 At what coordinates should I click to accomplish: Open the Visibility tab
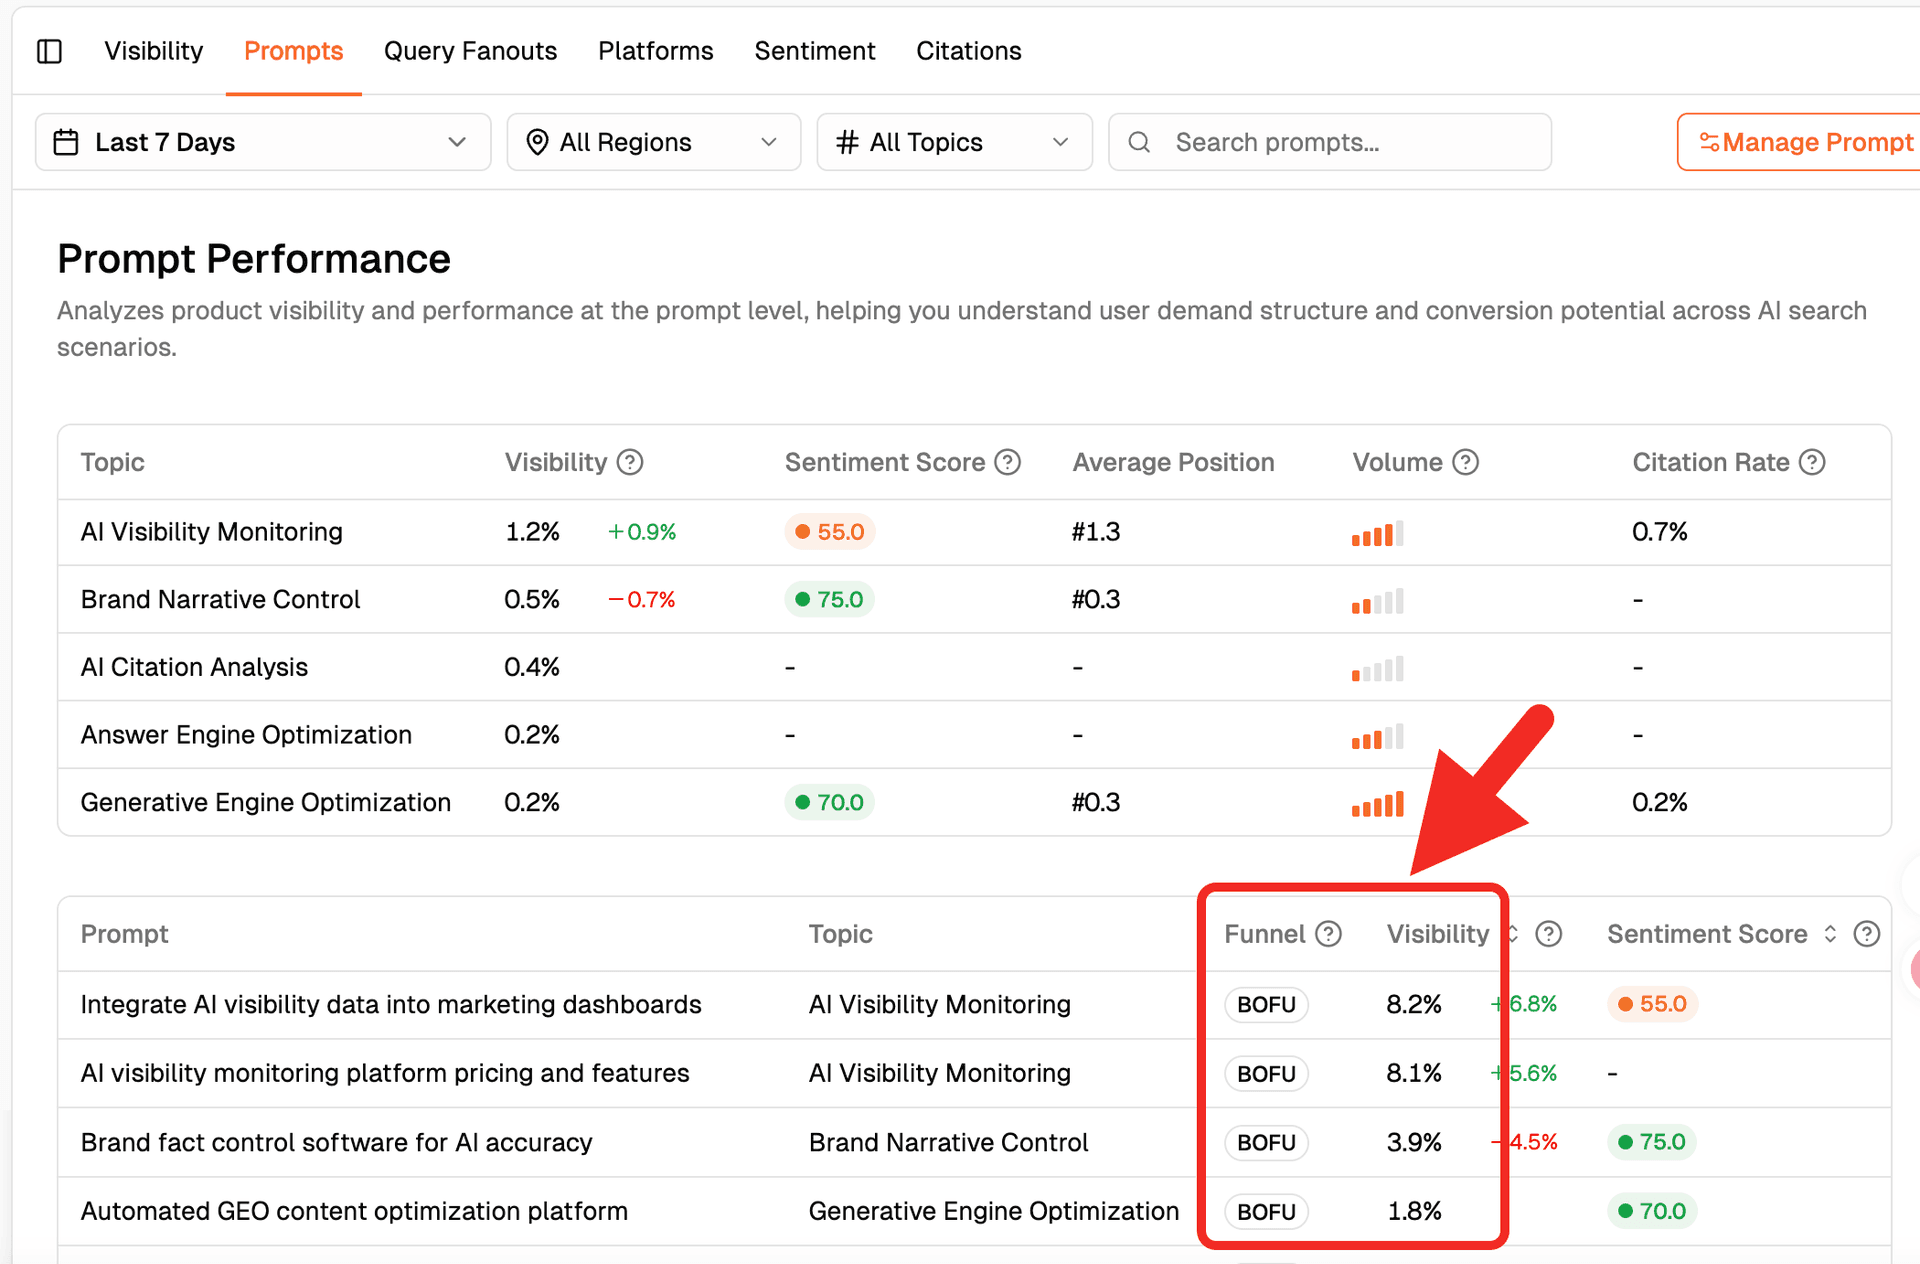click(x=153, y=51)
